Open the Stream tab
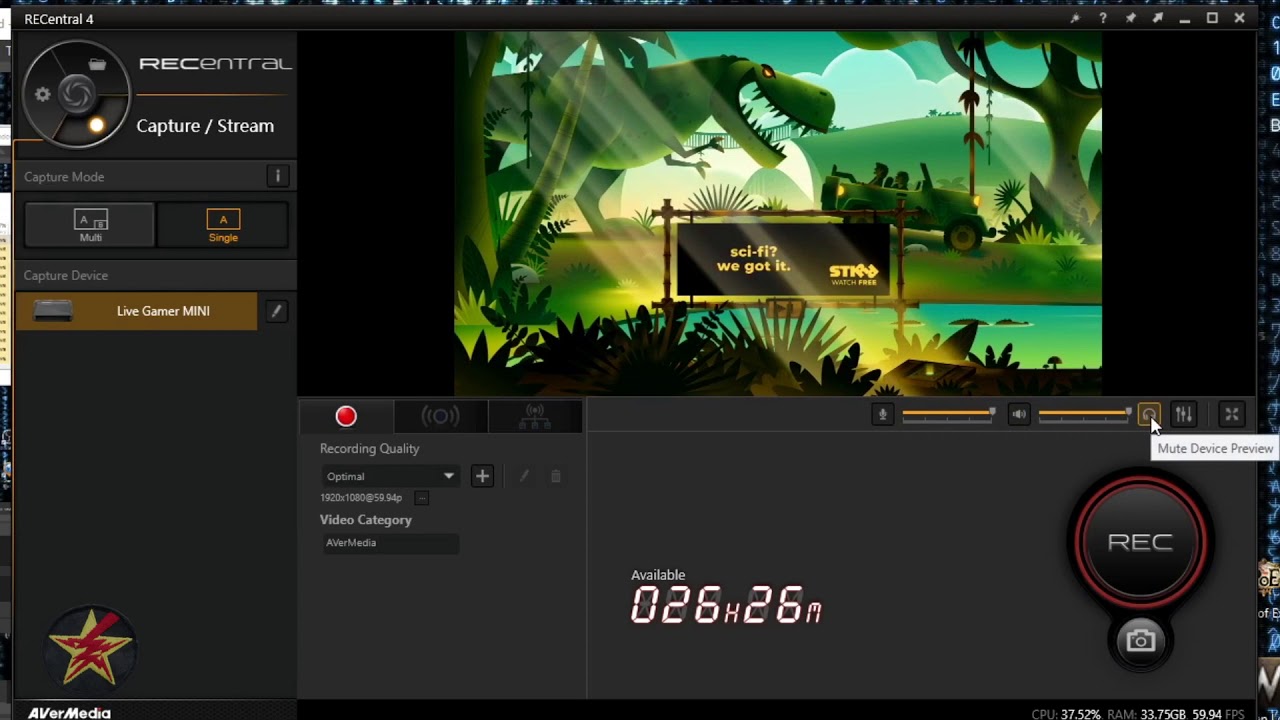This screenshot has height=720, width=1280. pos(440,416)
